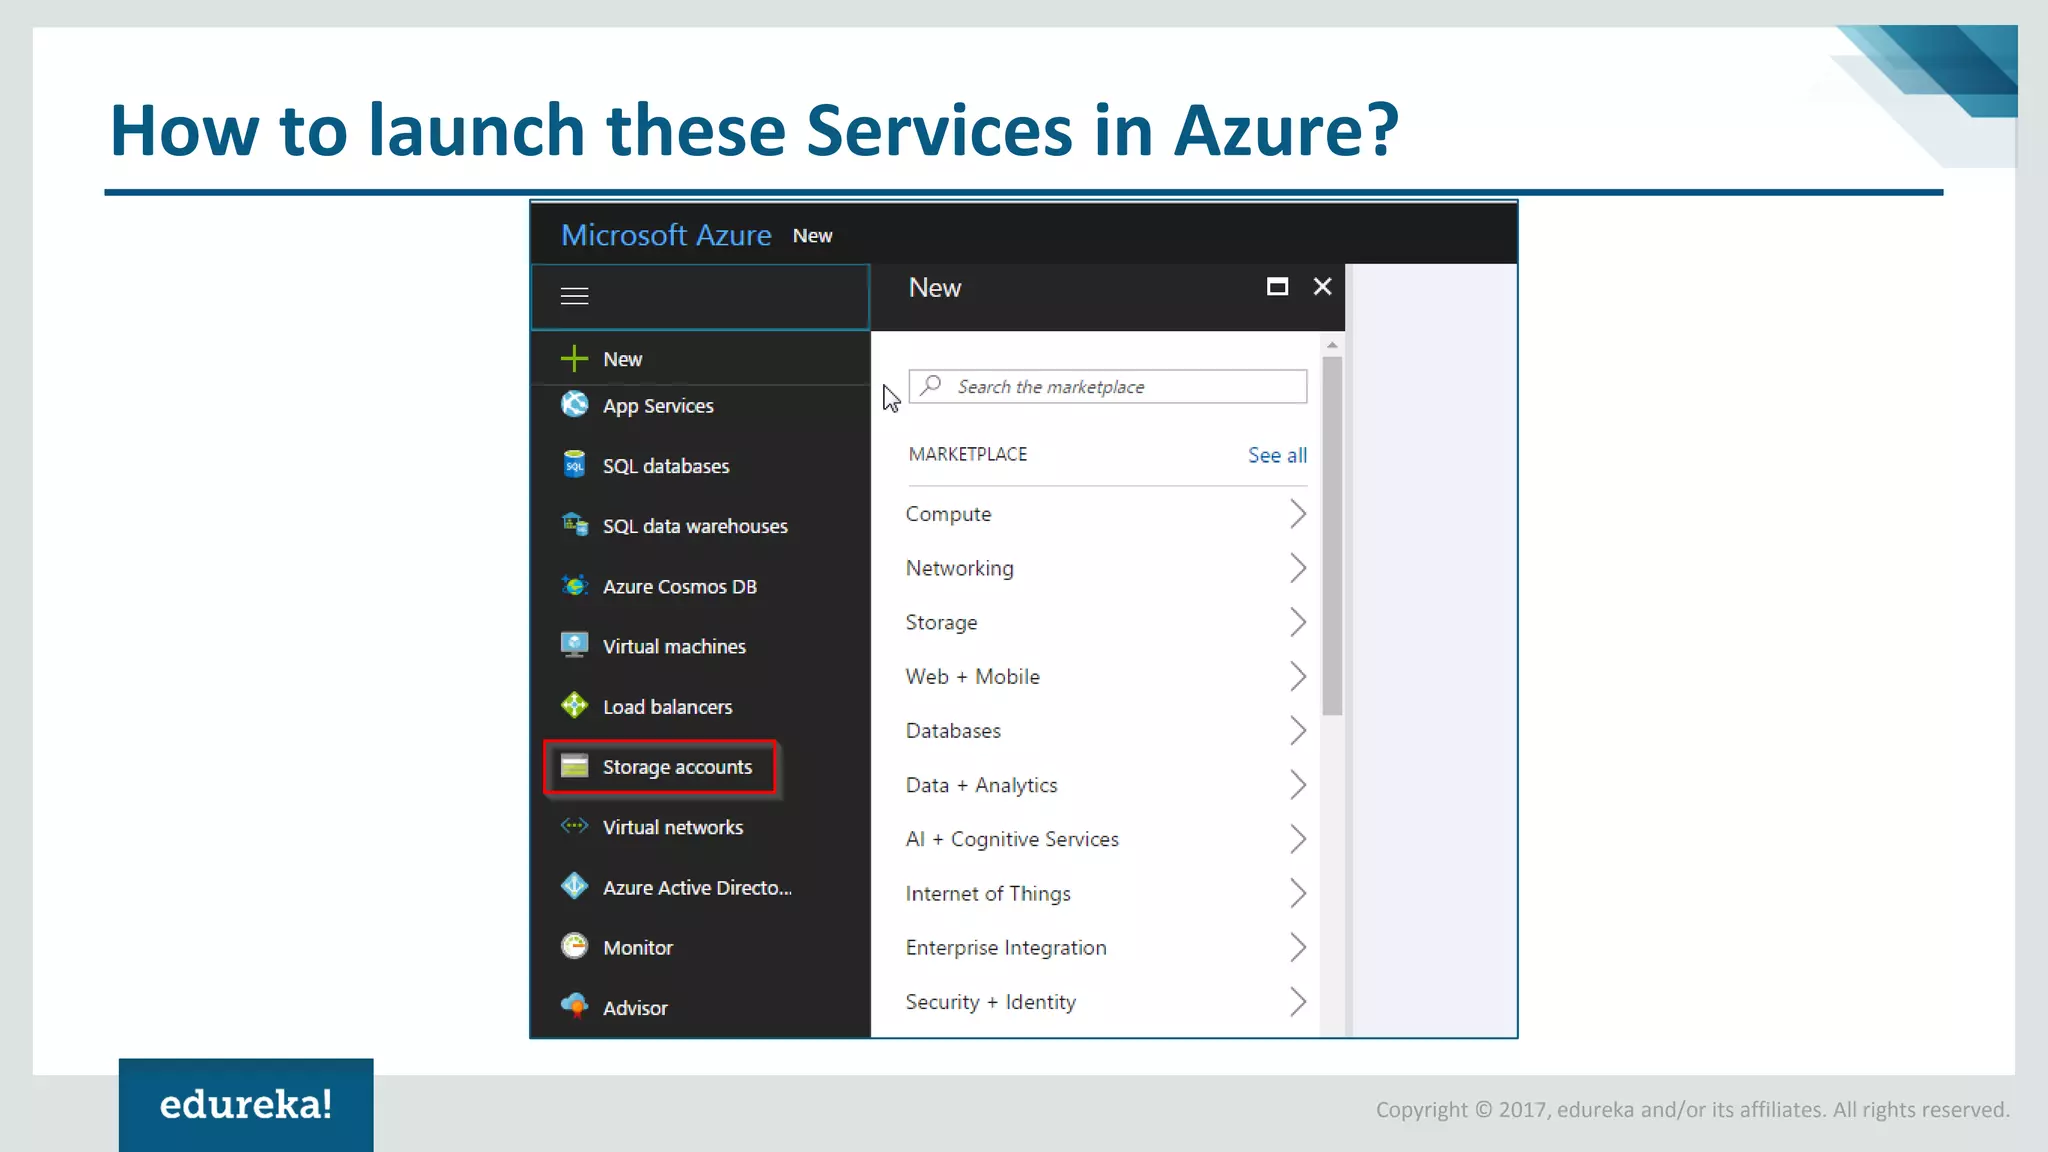Open Storage accounts from the sidebar
2048x1152 pixels.
click(677, 767)
